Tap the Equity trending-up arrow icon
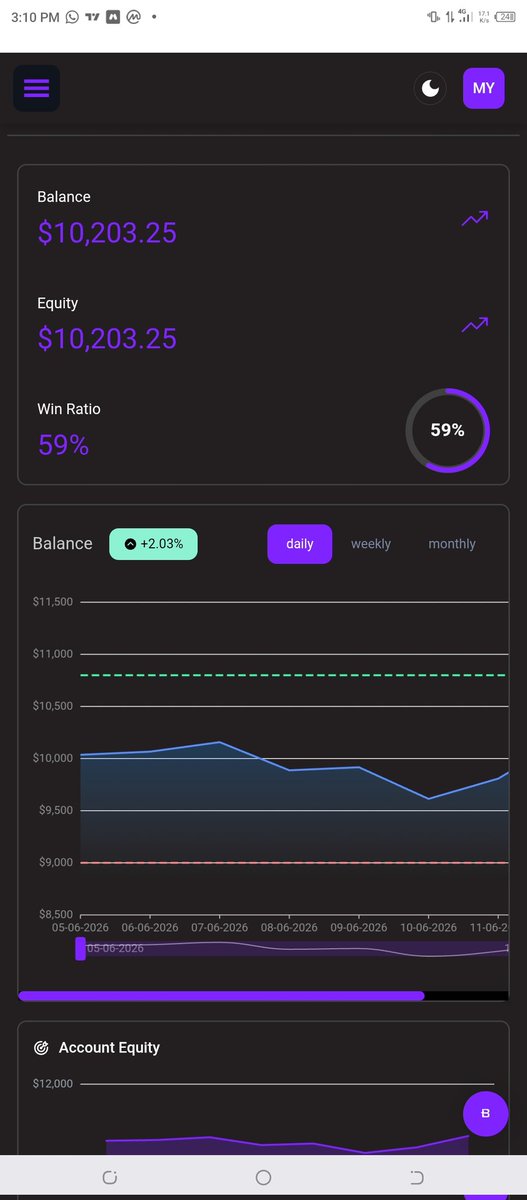Screen dimensions: 527x1200 point(475,324)
